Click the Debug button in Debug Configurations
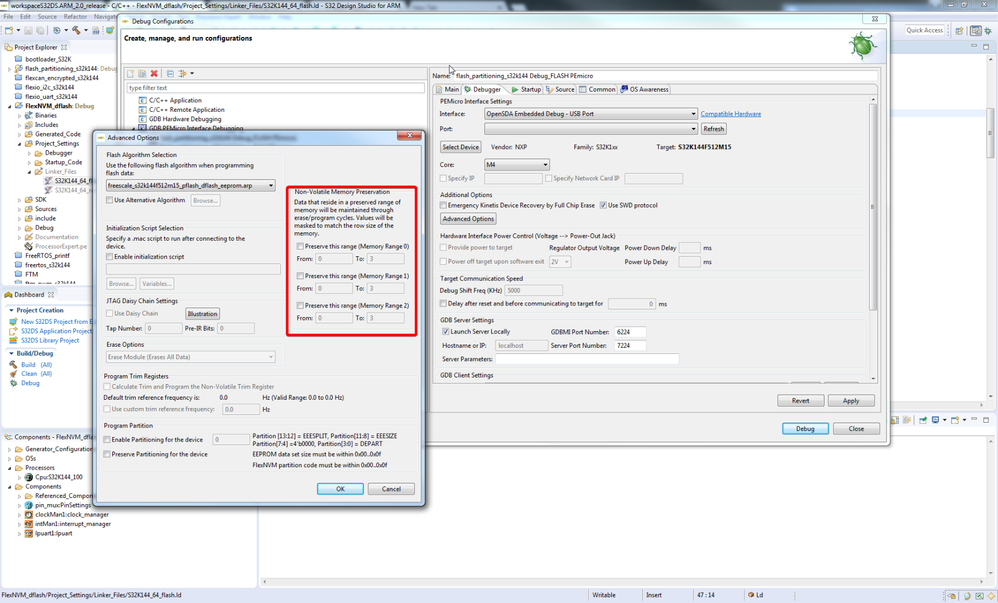Image resolution: width=998 pixels, height=603 pixels. 805,429
